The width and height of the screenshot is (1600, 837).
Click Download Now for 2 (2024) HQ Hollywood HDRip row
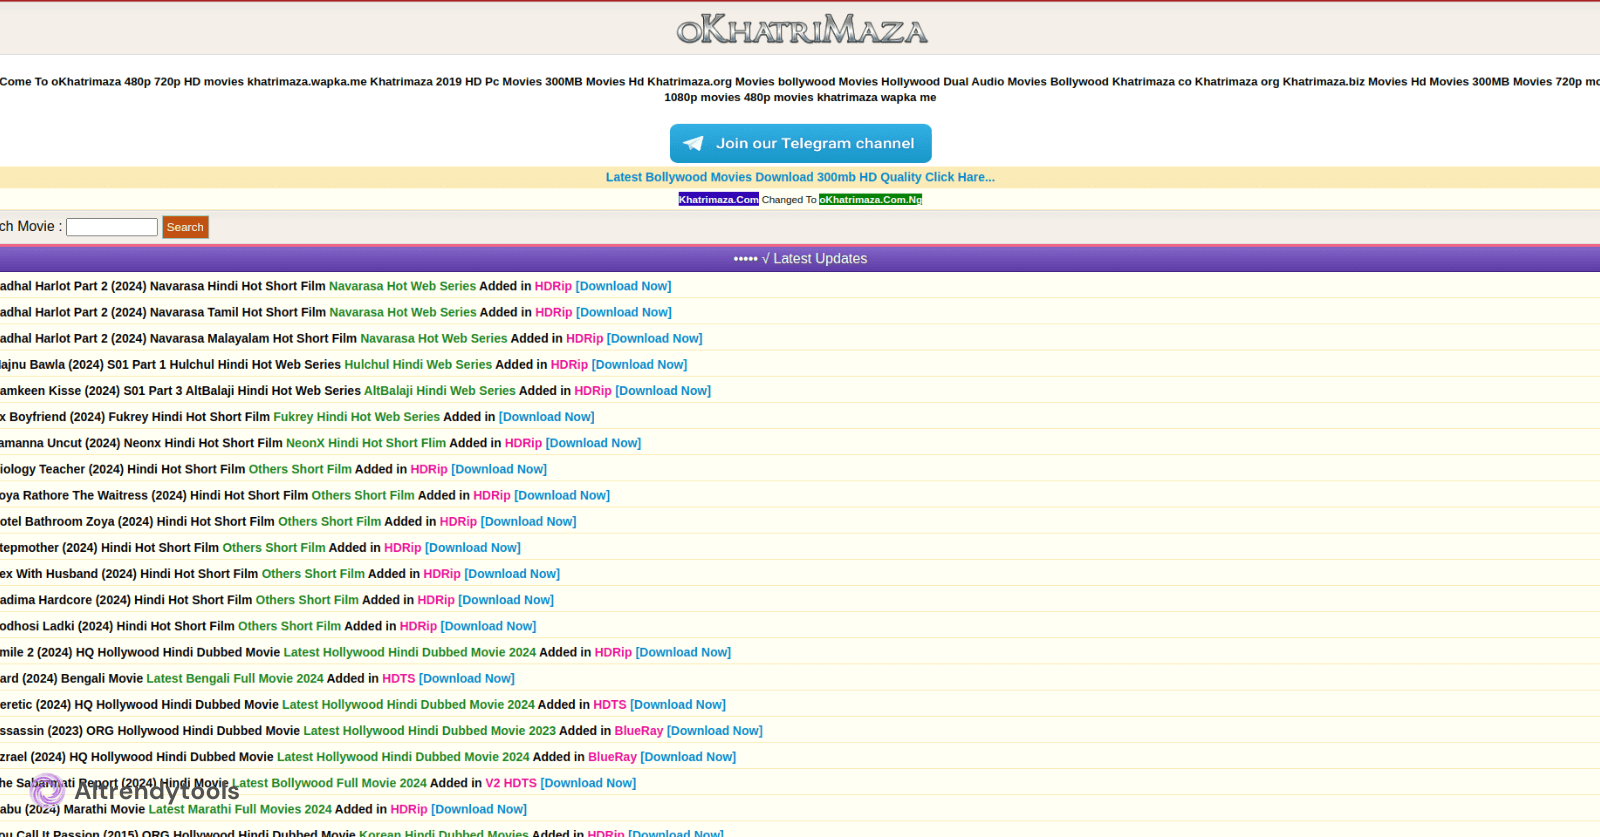pyautogui.click(x=683, y=652)
